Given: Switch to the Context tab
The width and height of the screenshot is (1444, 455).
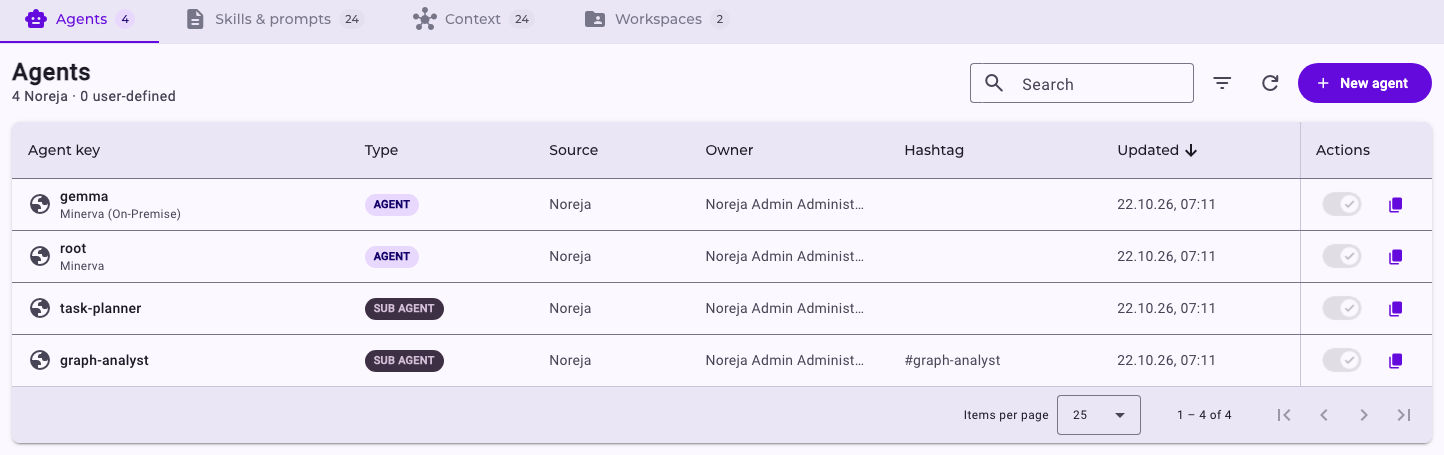Looking at the screenshot, I should [473, 20].
